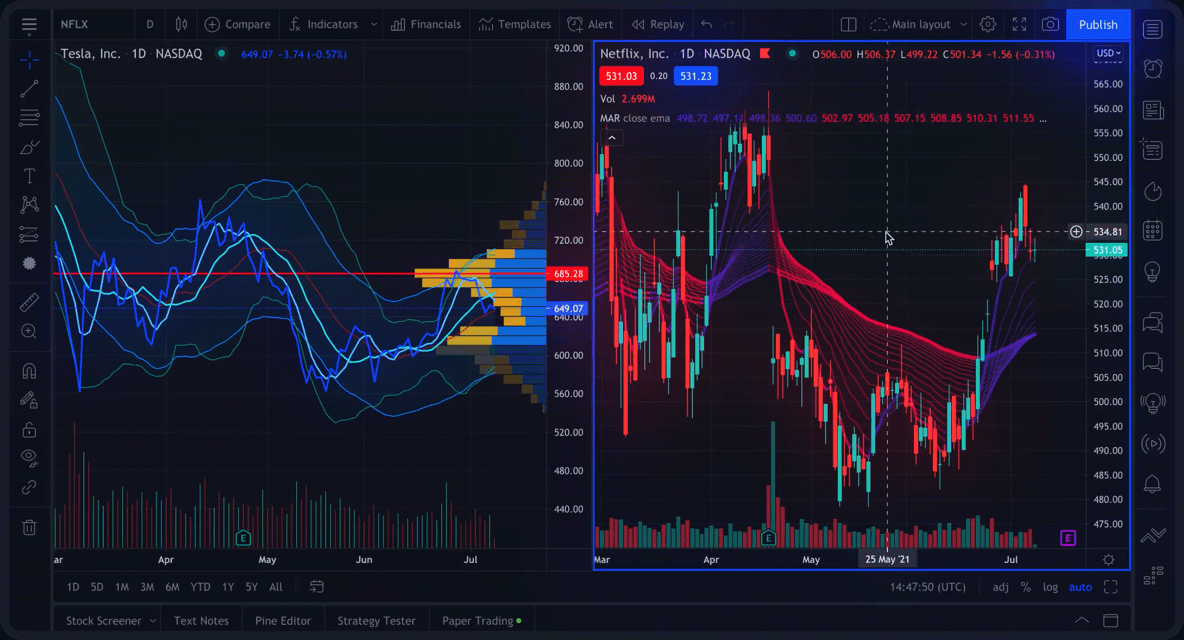Set the chart range to YTD
This screenshot has height=640, width=1184.
(198, 587)
